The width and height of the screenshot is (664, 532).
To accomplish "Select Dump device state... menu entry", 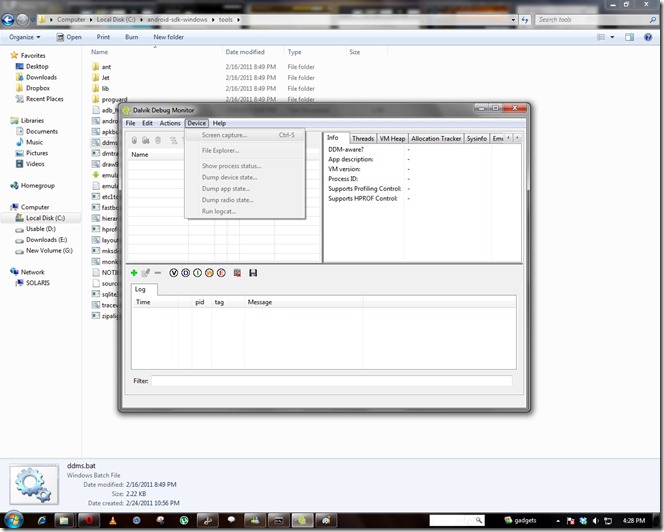I will (245, 177).
